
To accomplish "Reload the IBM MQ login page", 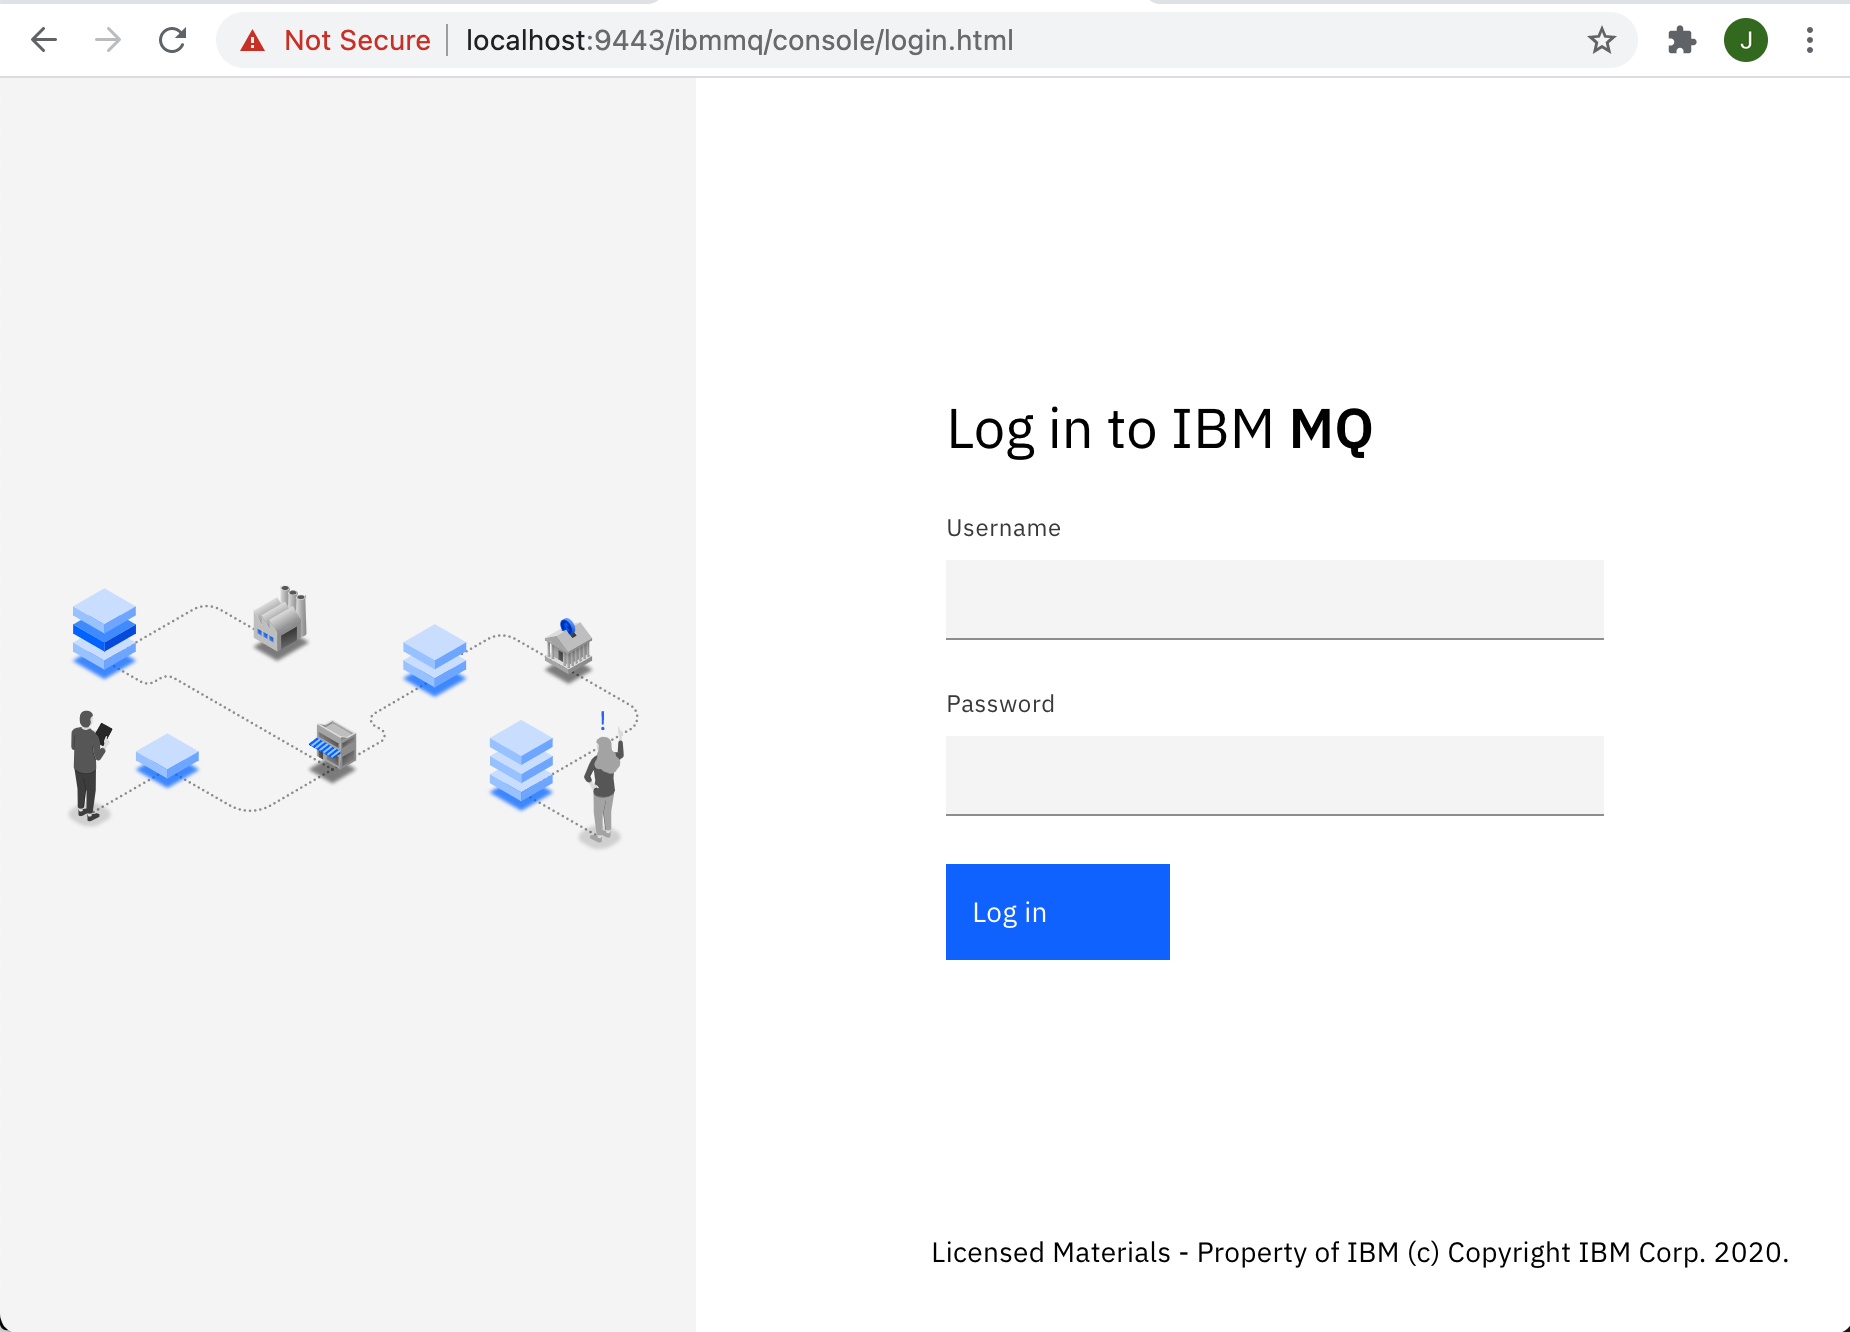I will coord(173,40).
